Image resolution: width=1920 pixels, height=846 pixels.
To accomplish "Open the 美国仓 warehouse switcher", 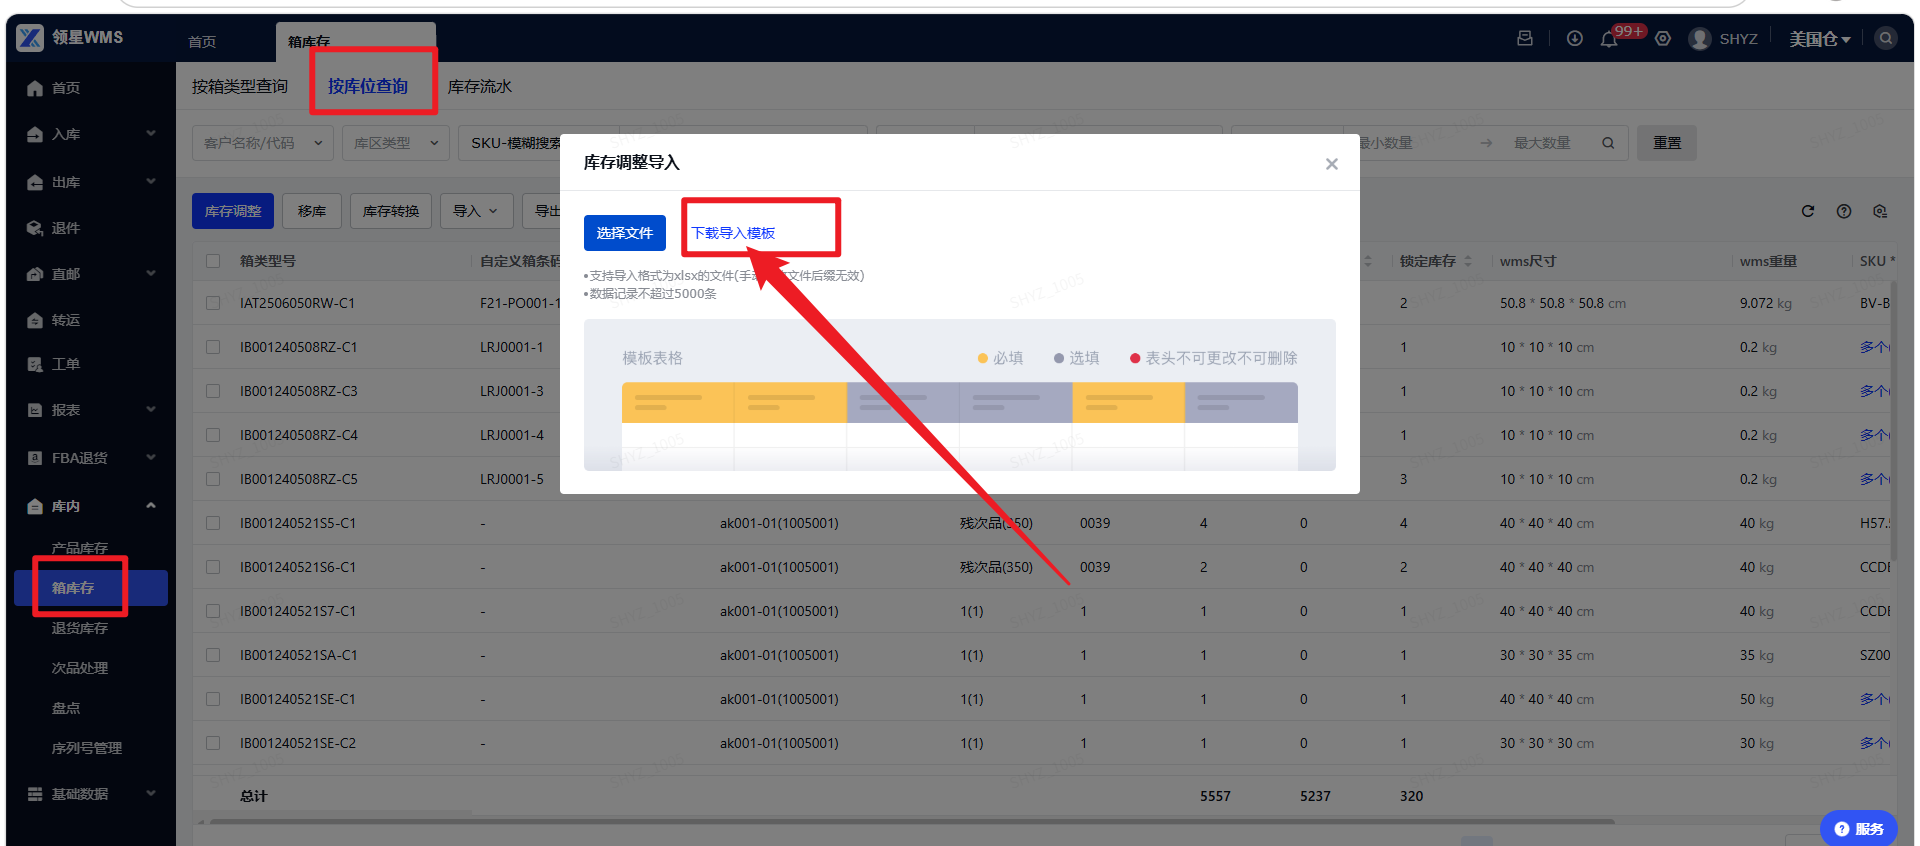I will tap(1820, 39).
